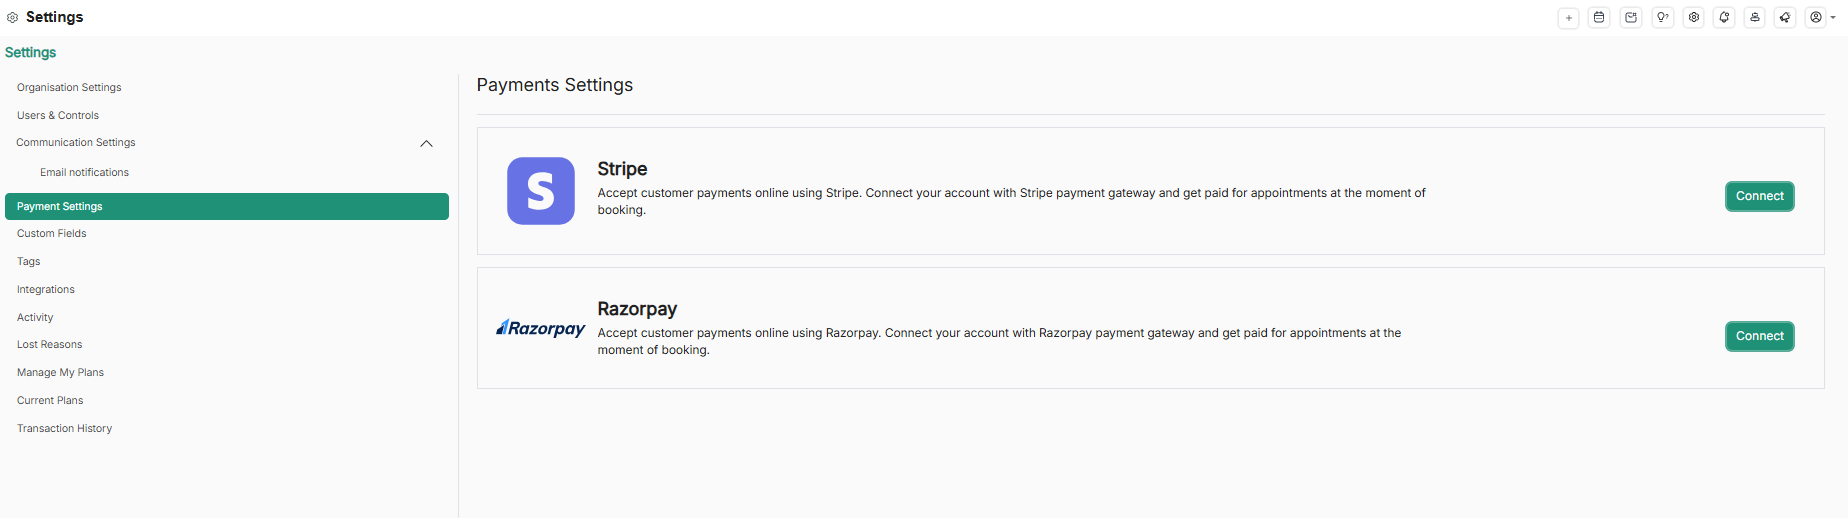Connect the Stripe payment gateway
1848x518 pixels.
tap(1759, 196)
